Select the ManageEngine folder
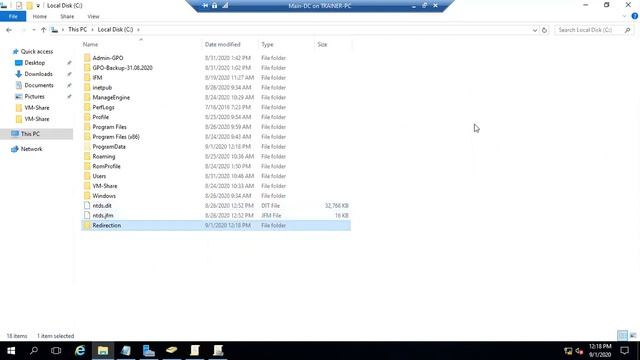This screenshot has width=640, height=360. [x=111, y=97]
